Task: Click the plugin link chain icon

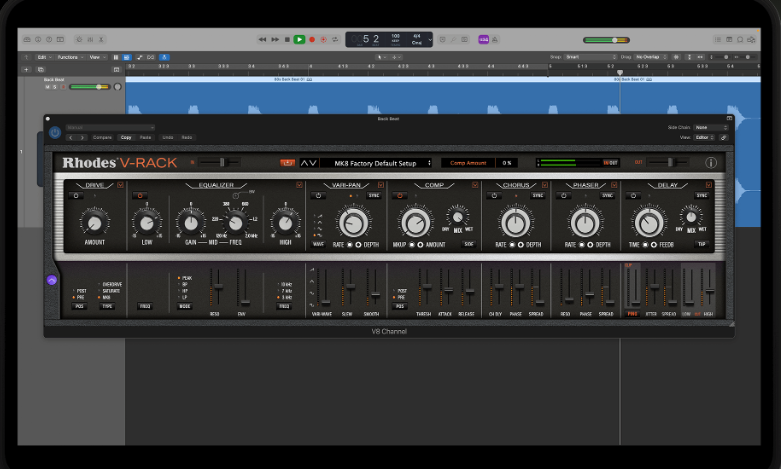Action: click(724, 137)
